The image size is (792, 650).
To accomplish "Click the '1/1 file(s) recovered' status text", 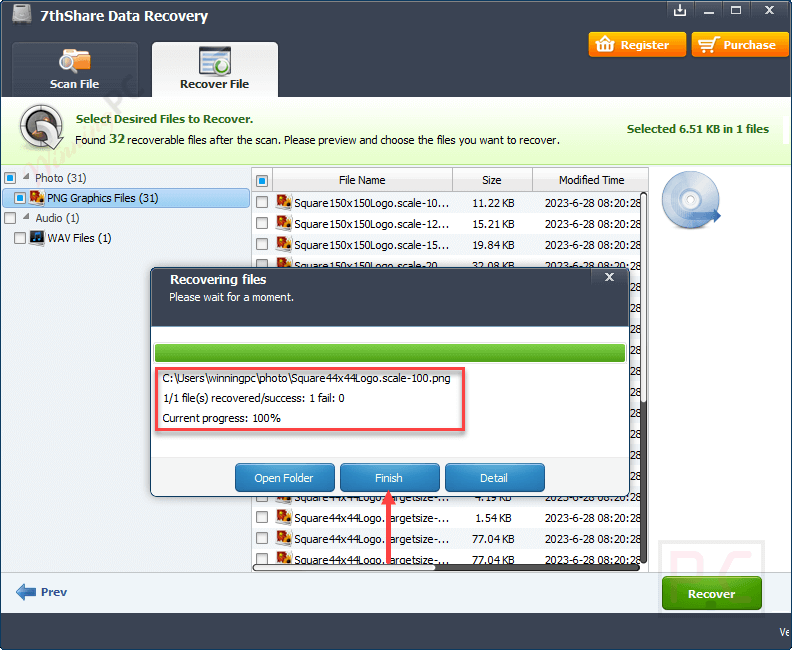I will coord(254,398).
